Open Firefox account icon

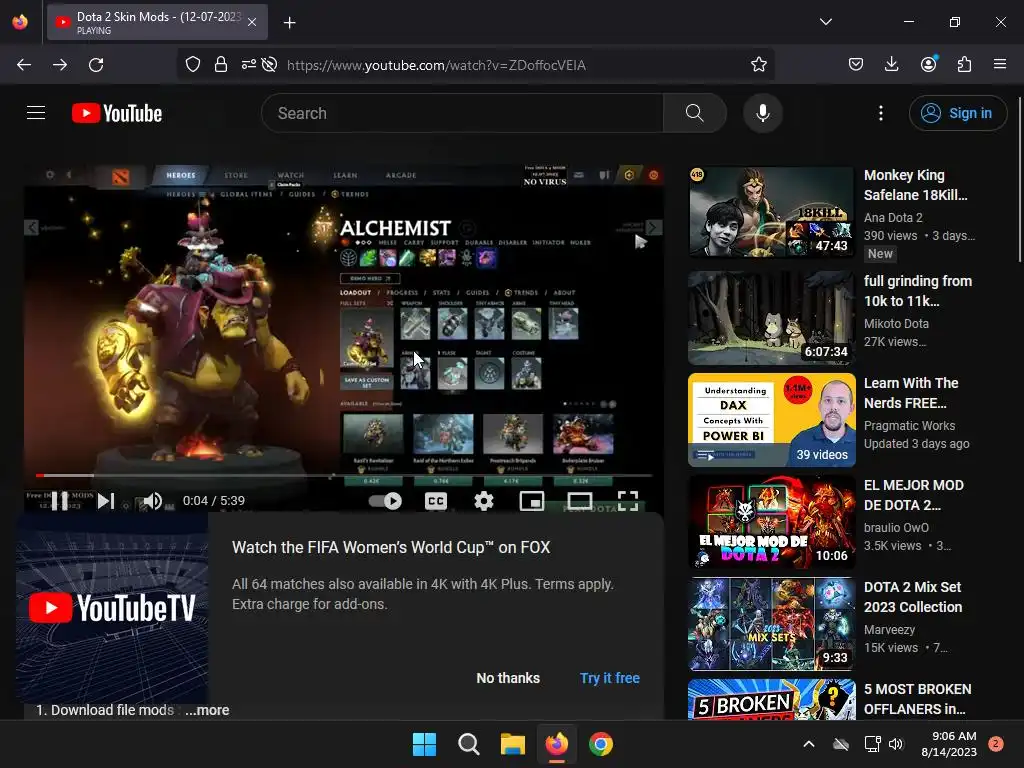(x=928, y=64)
